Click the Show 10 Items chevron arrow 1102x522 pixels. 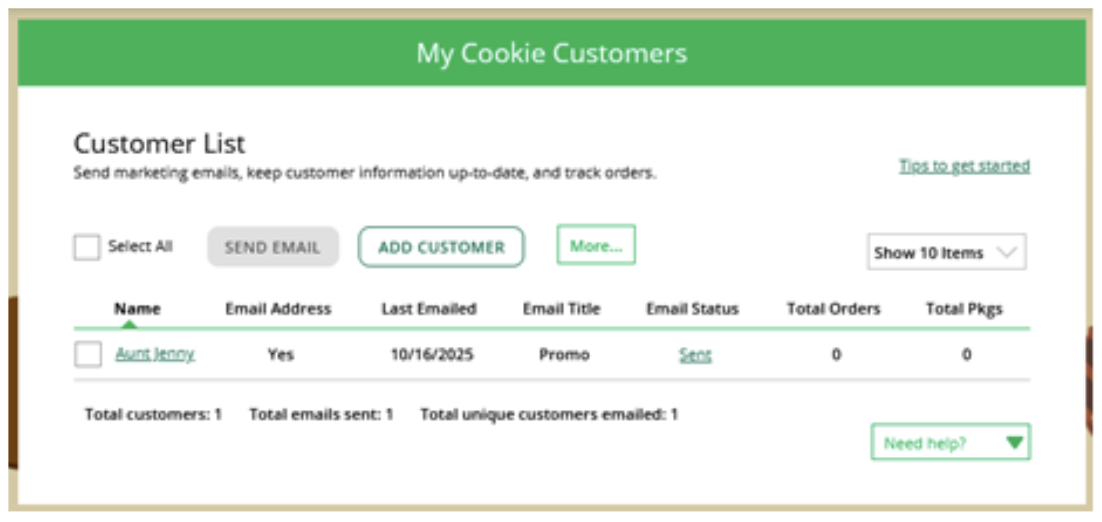click(x=1007, y=253)
